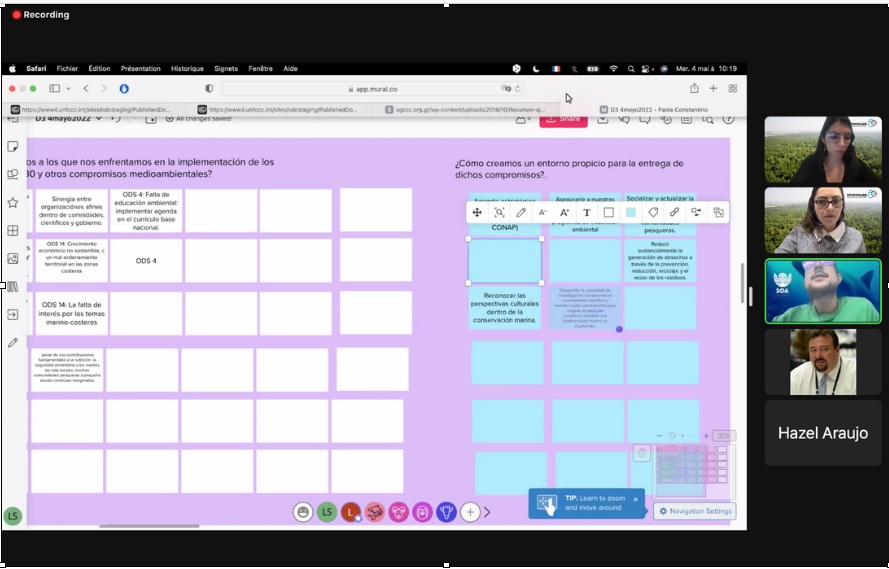Close the Learn to zoom tip
889x569 pixels.
pyautogui.click(x=636, y=499)
